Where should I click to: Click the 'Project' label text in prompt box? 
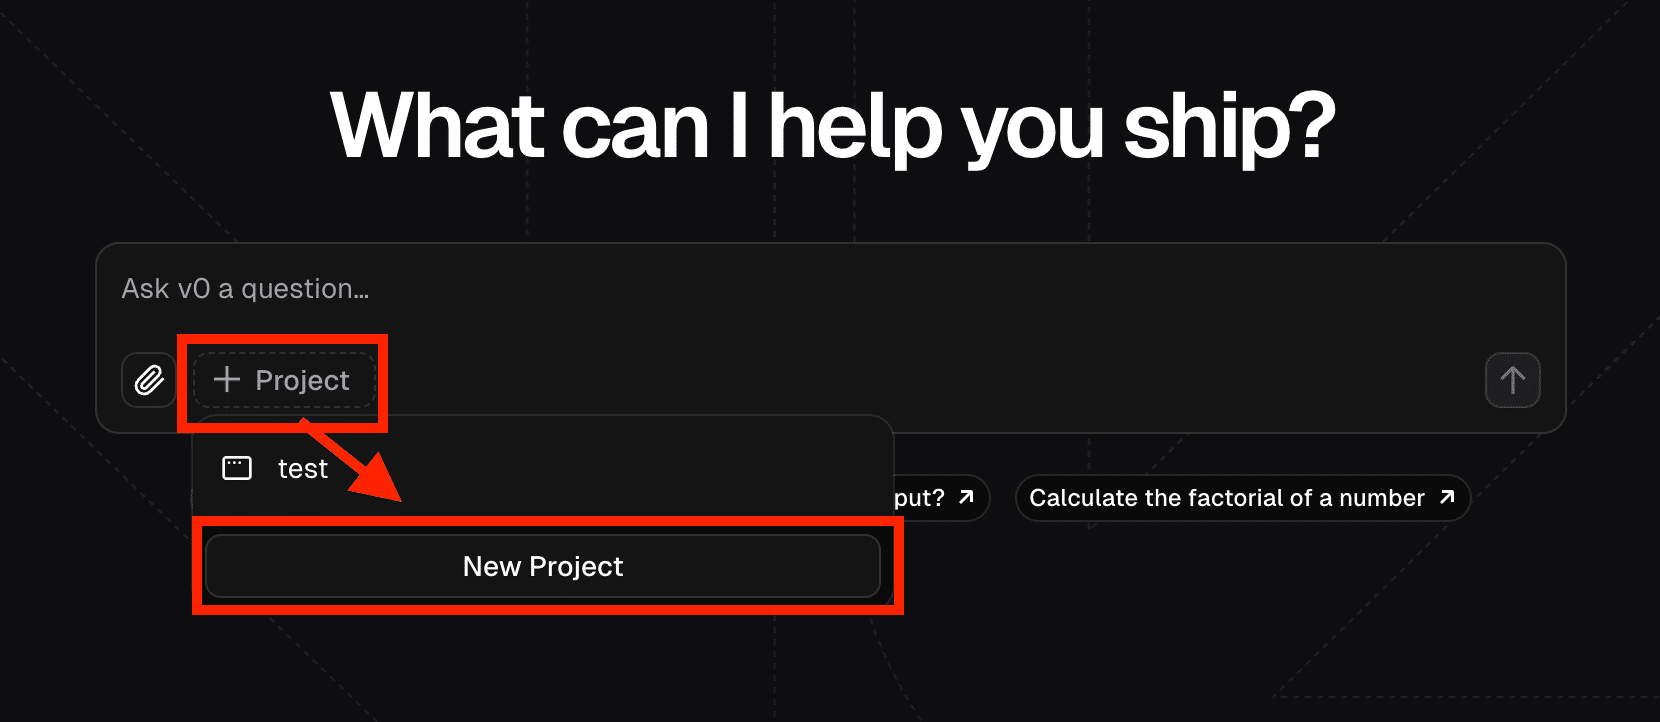302,380
